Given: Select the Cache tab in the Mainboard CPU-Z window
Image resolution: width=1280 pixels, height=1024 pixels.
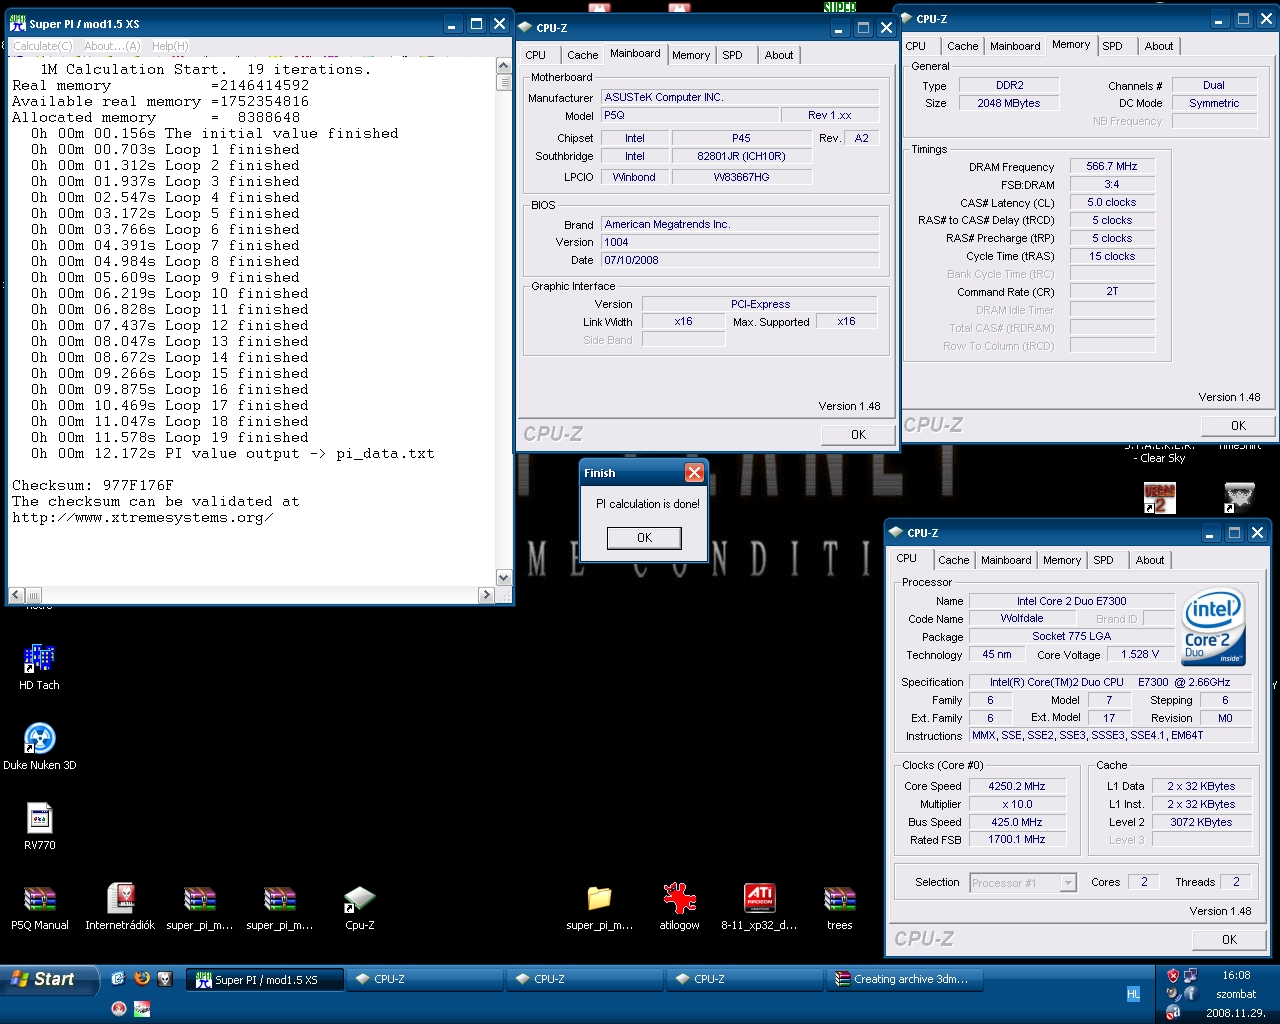Looking at the screenshot, I should coord(582,55).
